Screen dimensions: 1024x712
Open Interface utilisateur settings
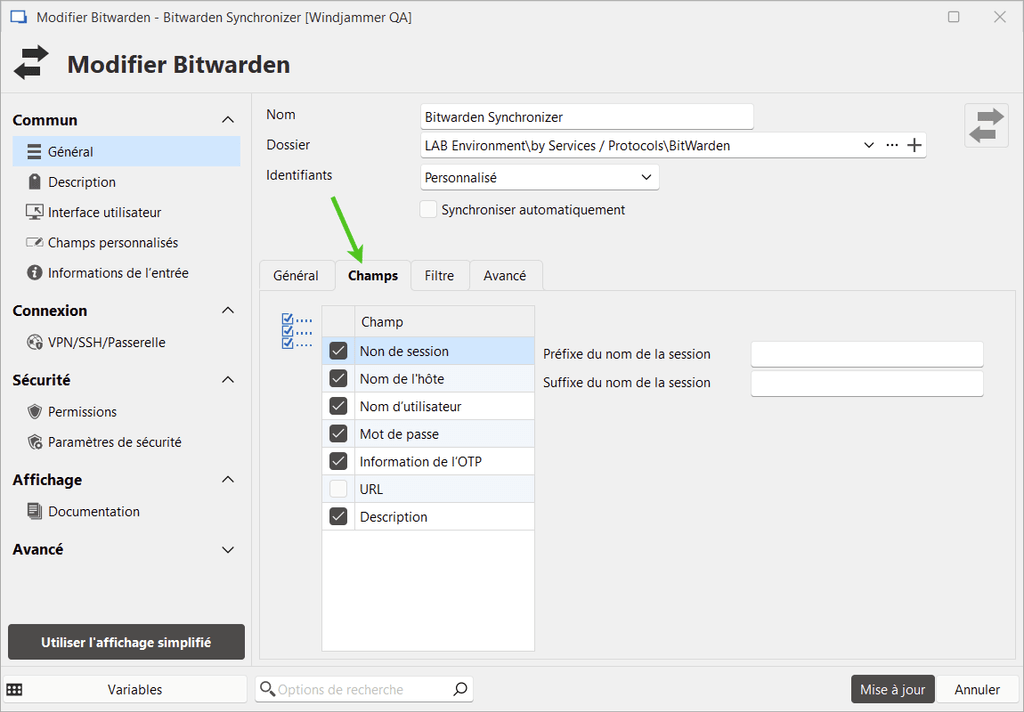(x=104, y=212)
